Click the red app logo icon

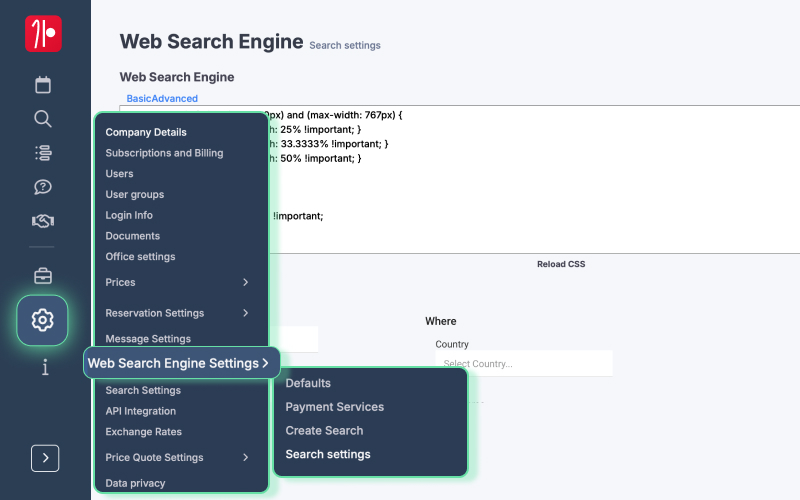43,33
